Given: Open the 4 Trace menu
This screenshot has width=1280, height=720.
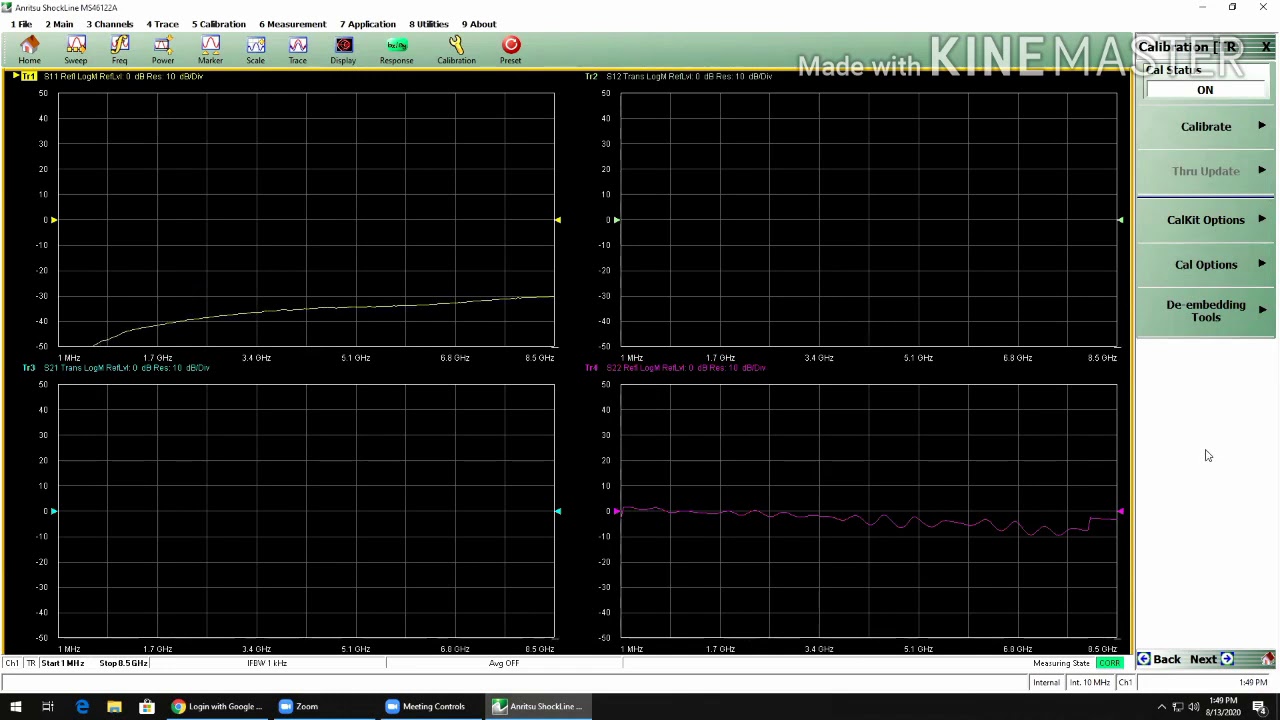Looking at the screenshot, I should [162, 24].
